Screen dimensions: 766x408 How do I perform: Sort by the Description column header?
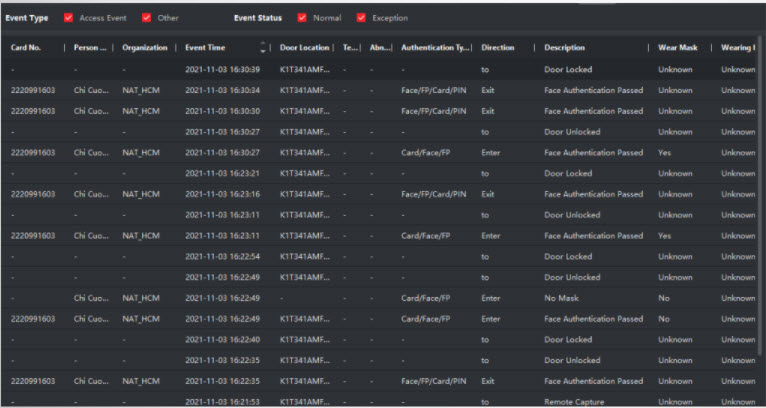point(565,48)
